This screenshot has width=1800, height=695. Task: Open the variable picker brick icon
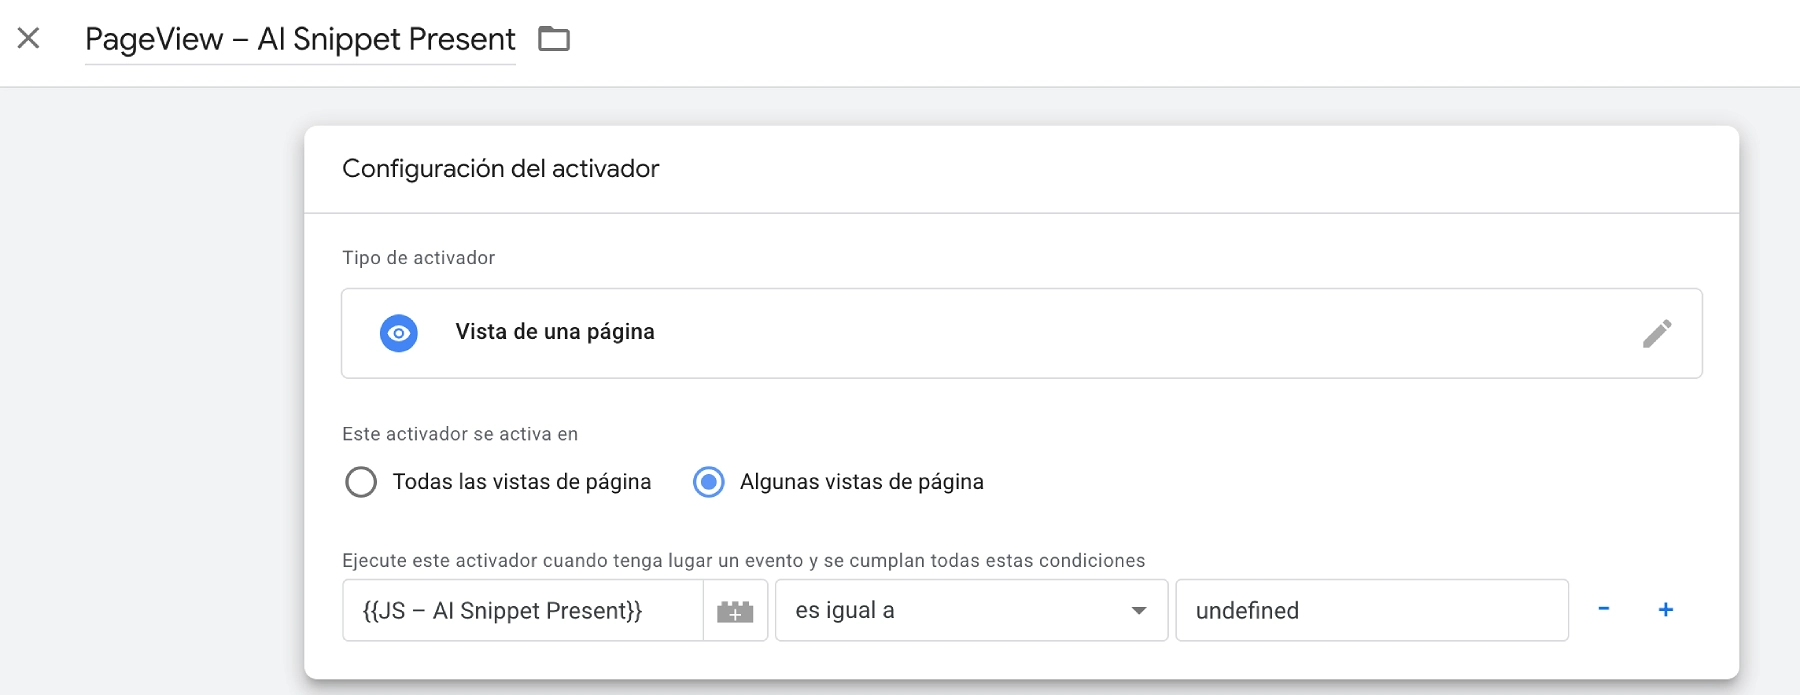point(735,611)
